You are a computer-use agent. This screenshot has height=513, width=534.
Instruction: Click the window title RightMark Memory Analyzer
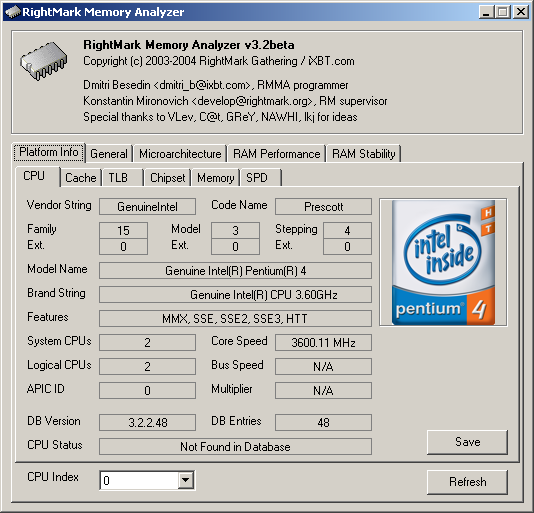(x=103, y=12)
